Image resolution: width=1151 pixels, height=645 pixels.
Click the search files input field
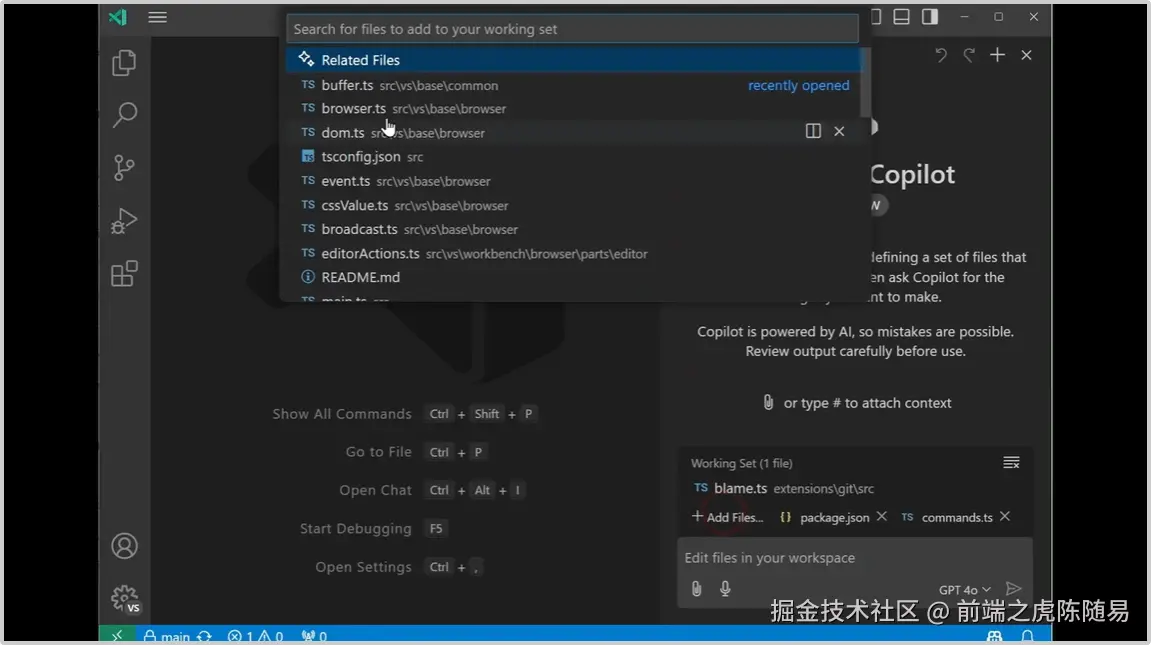(x=572, y=29)
